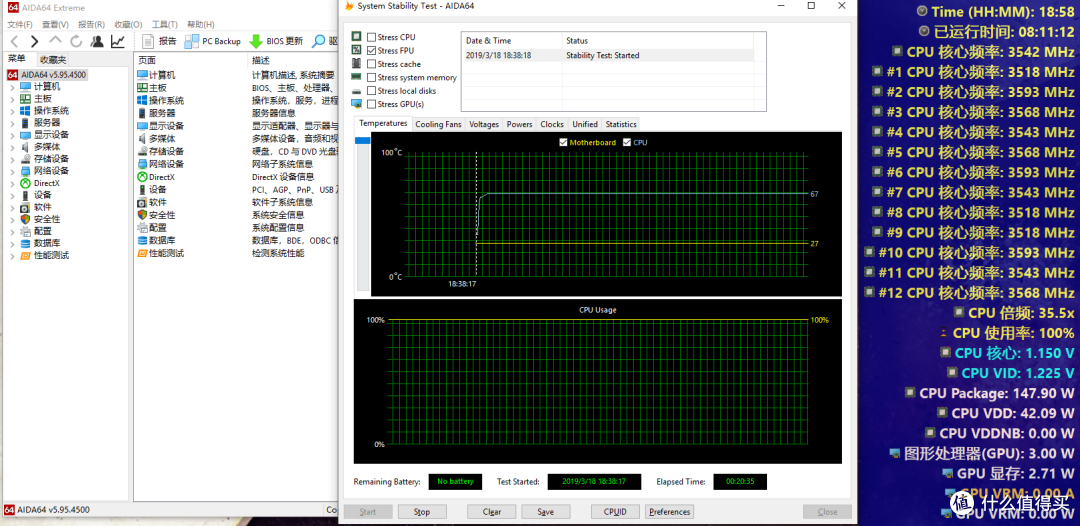This screenshot has width=1080, height=526.
Task: Open the 性能测试 icon in the page list
Action: pos(143,253)
